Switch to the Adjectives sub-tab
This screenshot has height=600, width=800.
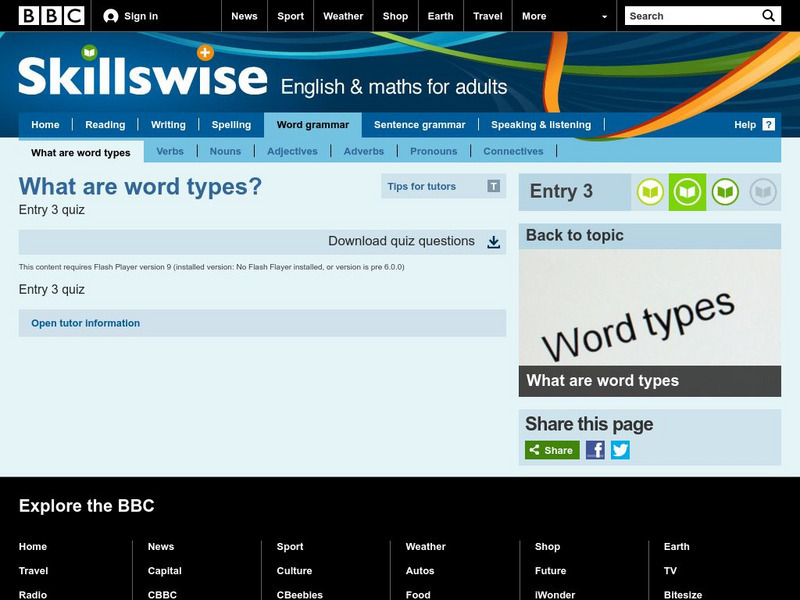[292, 152]
